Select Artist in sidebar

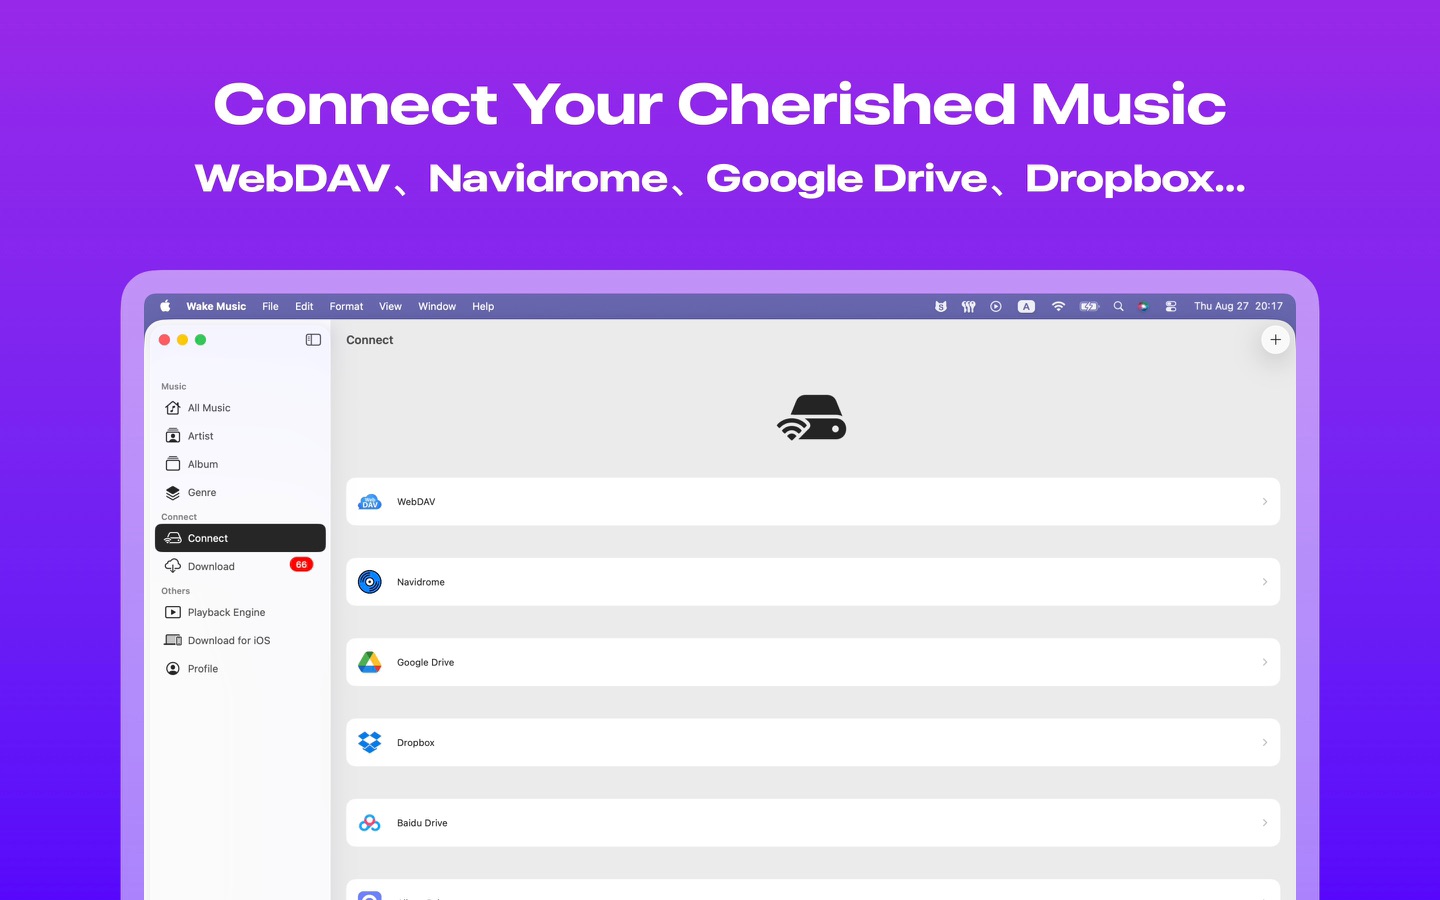pos(240,436)
